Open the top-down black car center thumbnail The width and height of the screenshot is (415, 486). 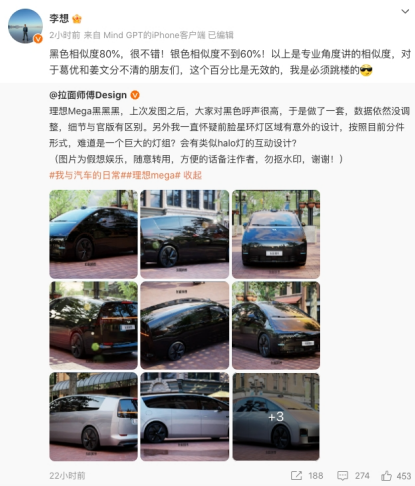point(185,325)
